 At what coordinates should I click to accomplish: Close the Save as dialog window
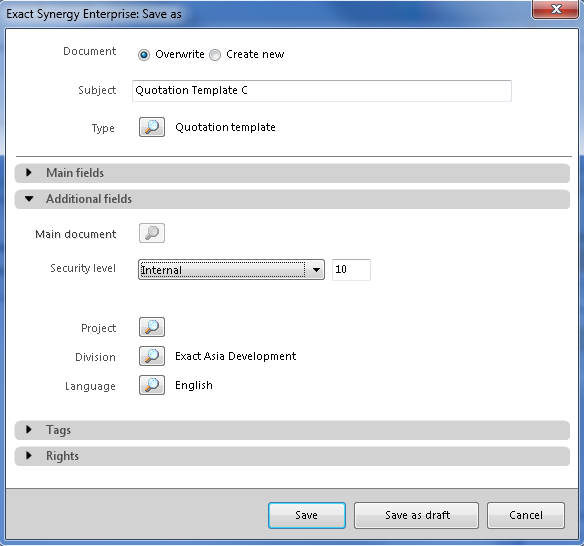[x=555, y=9]
